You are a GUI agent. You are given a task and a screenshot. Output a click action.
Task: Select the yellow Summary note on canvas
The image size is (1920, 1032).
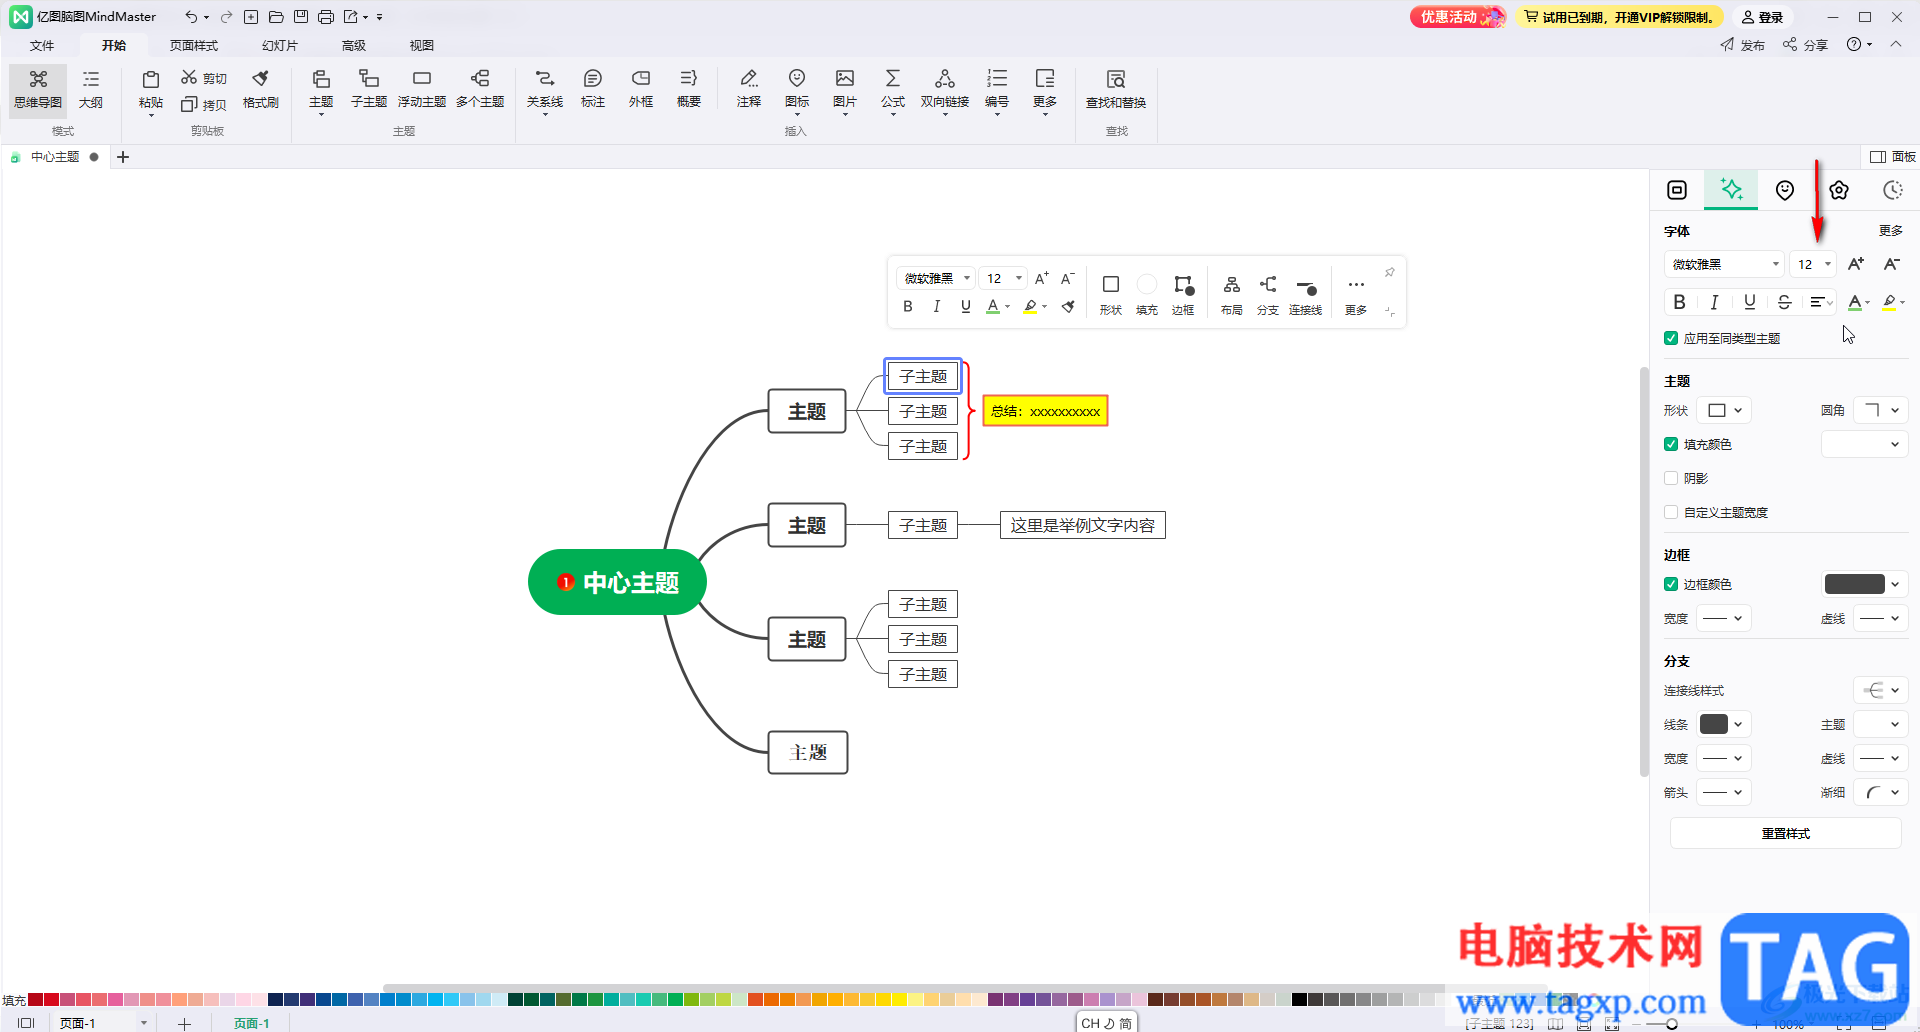(1045, 411)
